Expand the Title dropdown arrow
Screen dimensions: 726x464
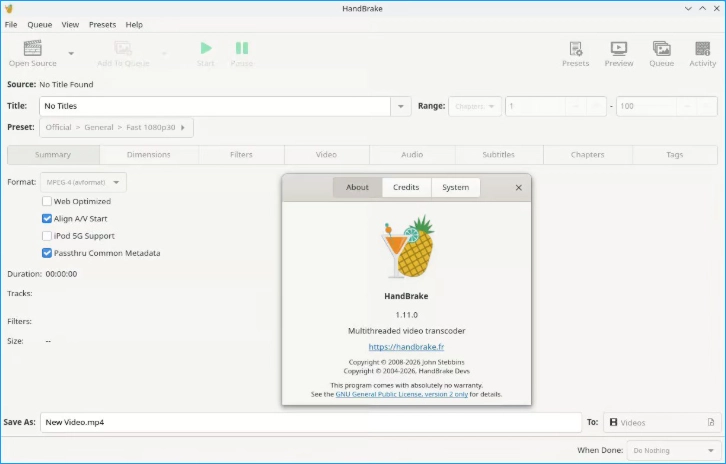[401, 107]
